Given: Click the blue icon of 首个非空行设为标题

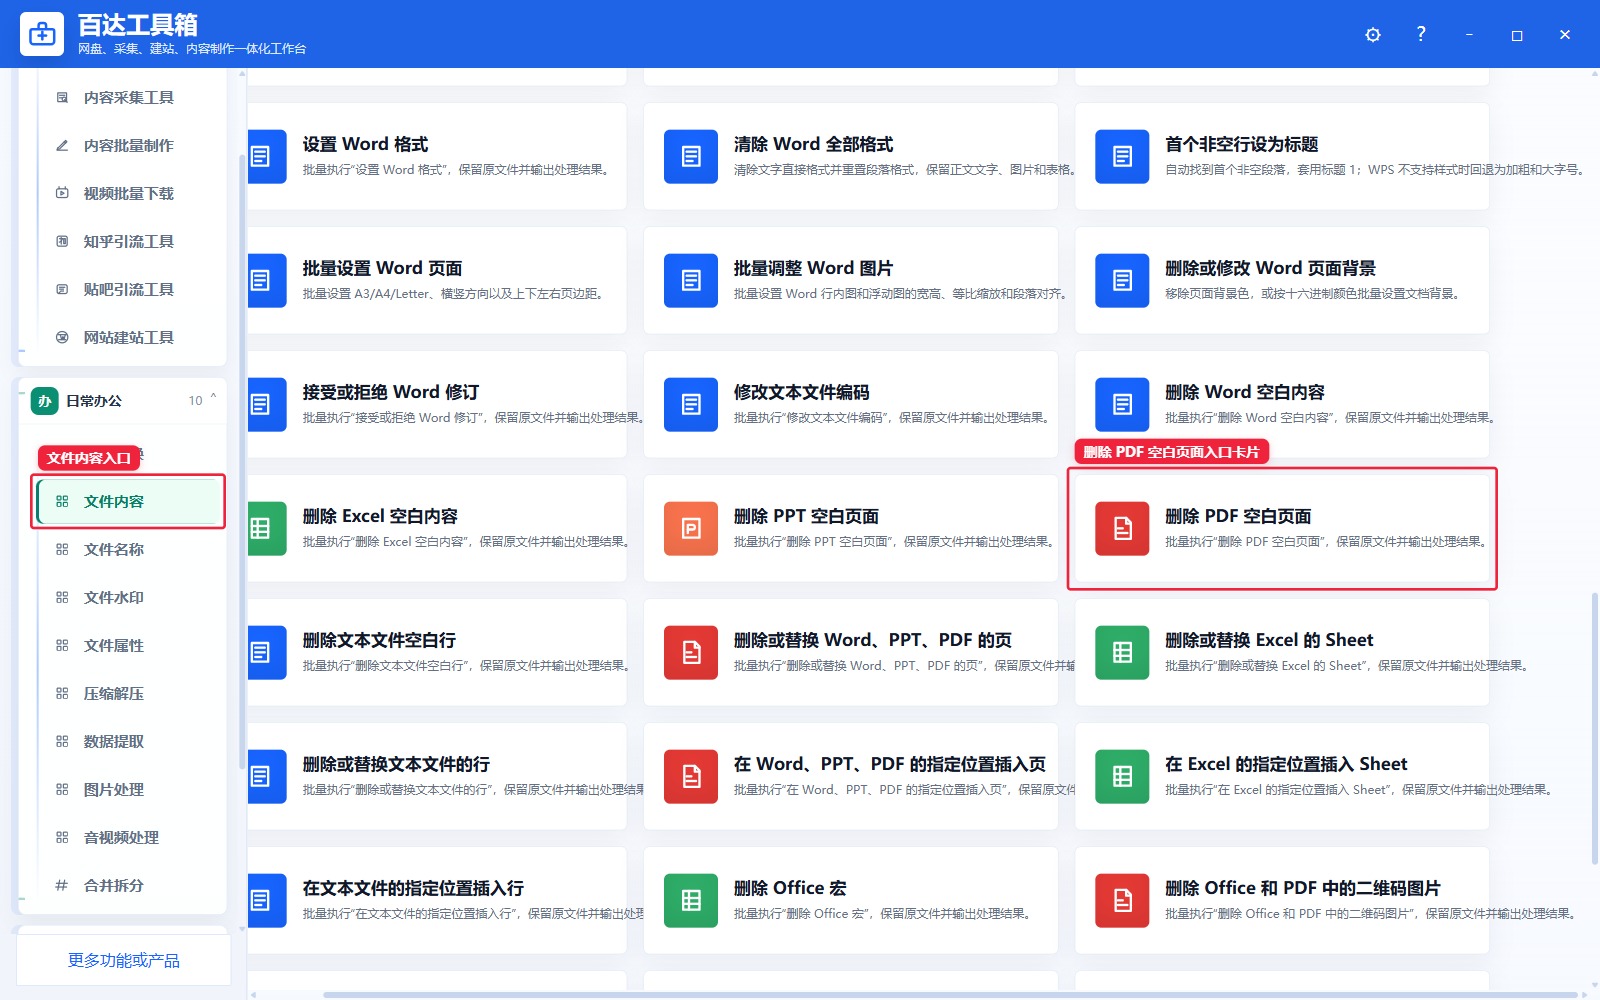Looking at the screenshot, I should [1122, 156].
